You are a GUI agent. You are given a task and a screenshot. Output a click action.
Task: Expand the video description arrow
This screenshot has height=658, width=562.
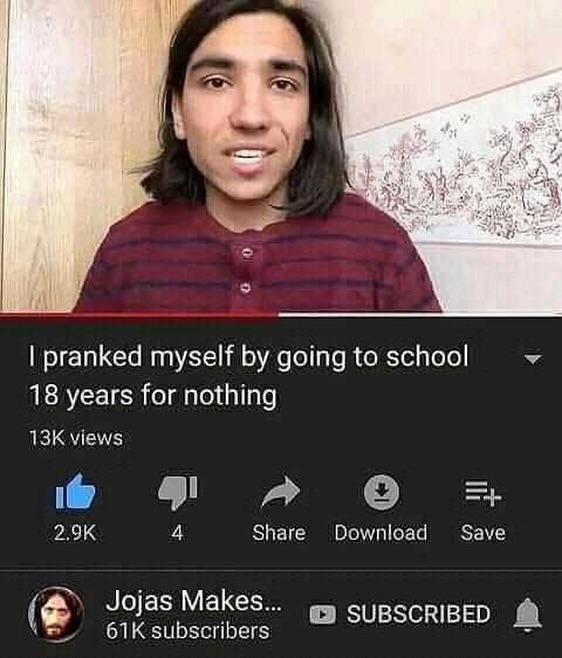(533, 359)
